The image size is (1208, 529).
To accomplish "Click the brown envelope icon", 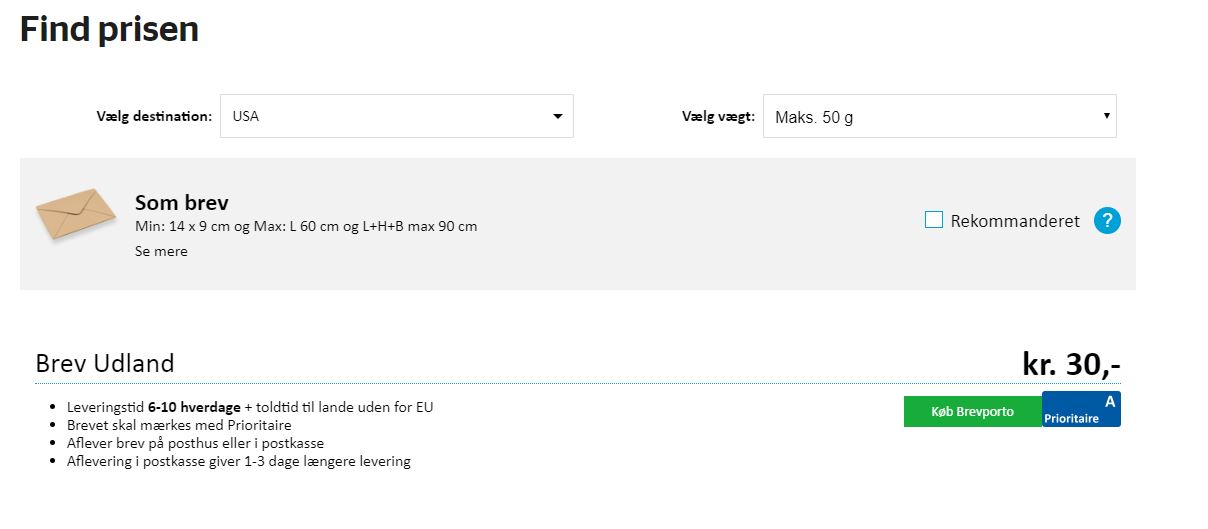I will coord(76,213).
